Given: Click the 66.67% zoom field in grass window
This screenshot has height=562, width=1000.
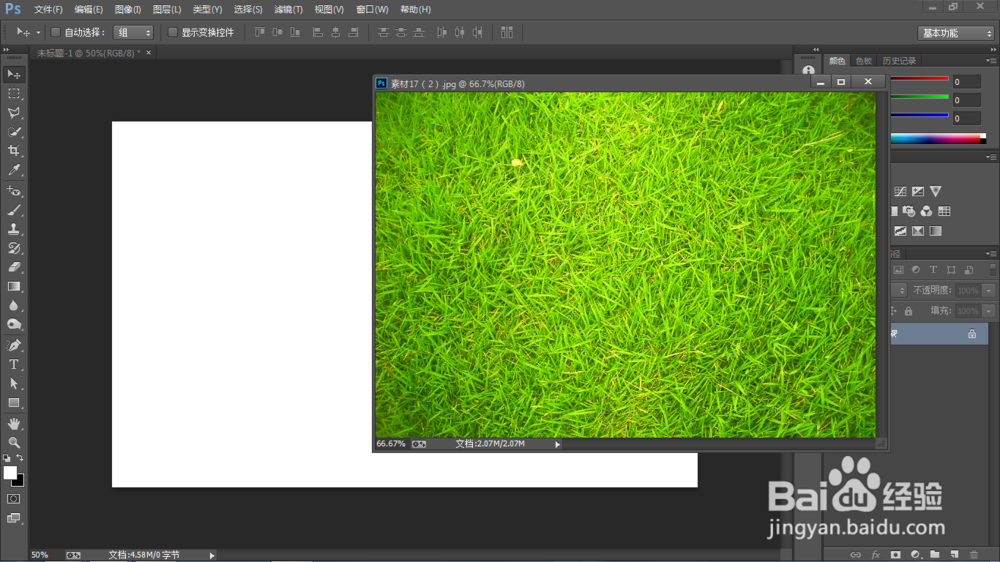Looking at the screenshot, I should 390,443.
